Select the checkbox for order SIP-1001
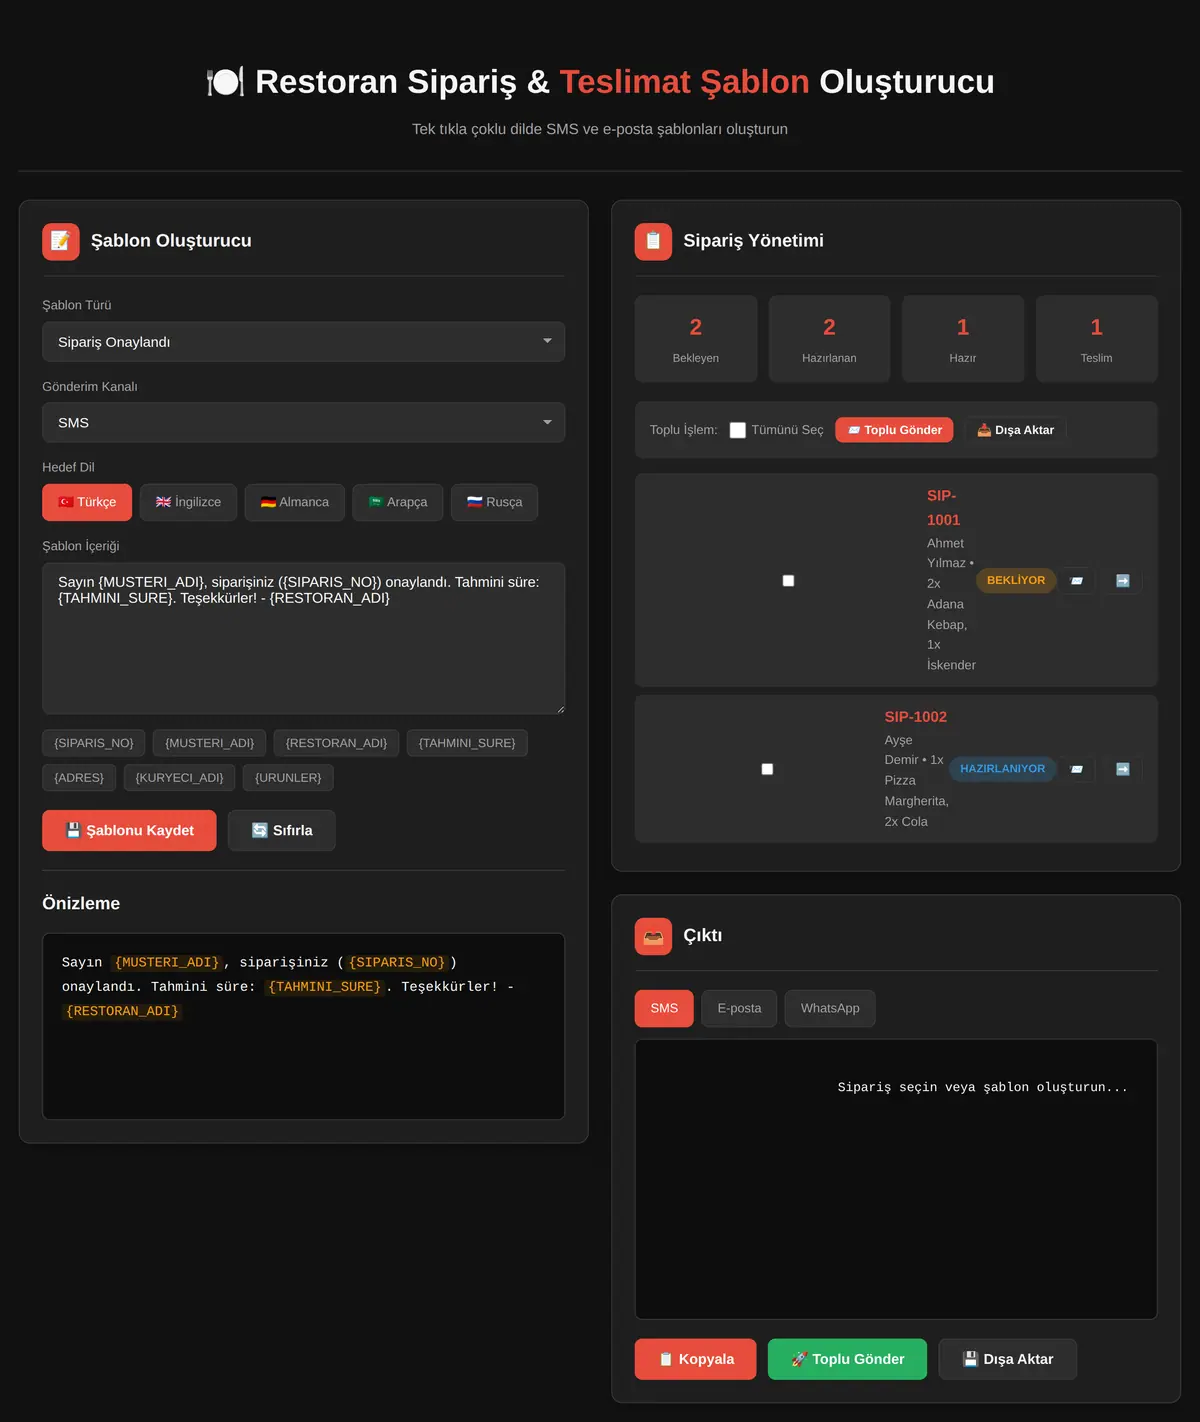Image resolution: width=1200 pixels, height=1422 pixels. 788,581
